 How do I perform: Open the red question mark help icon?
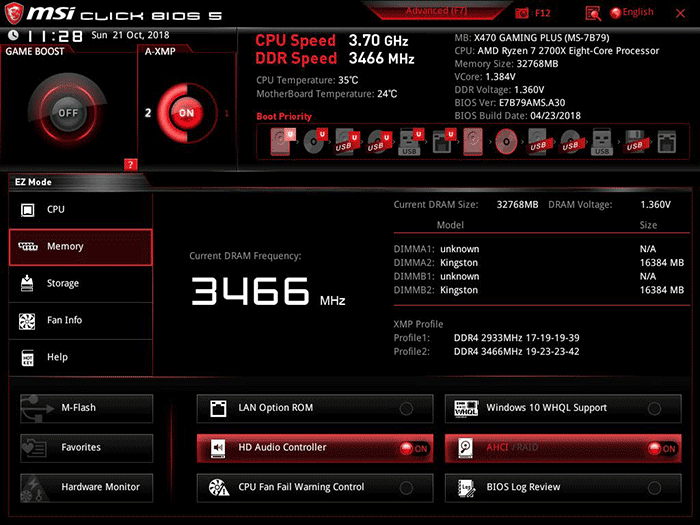pyautogui.click(x=130, y=164)
